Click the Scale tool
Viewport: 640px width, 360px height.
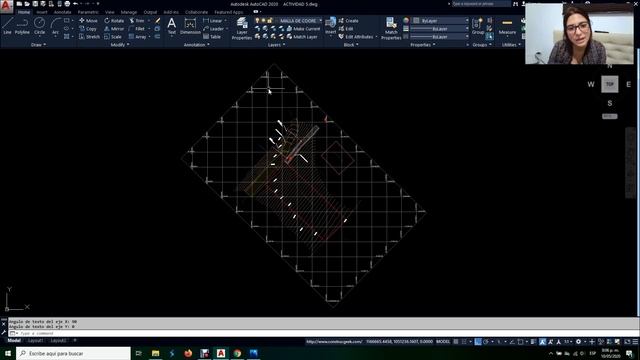tap(113, 37)
